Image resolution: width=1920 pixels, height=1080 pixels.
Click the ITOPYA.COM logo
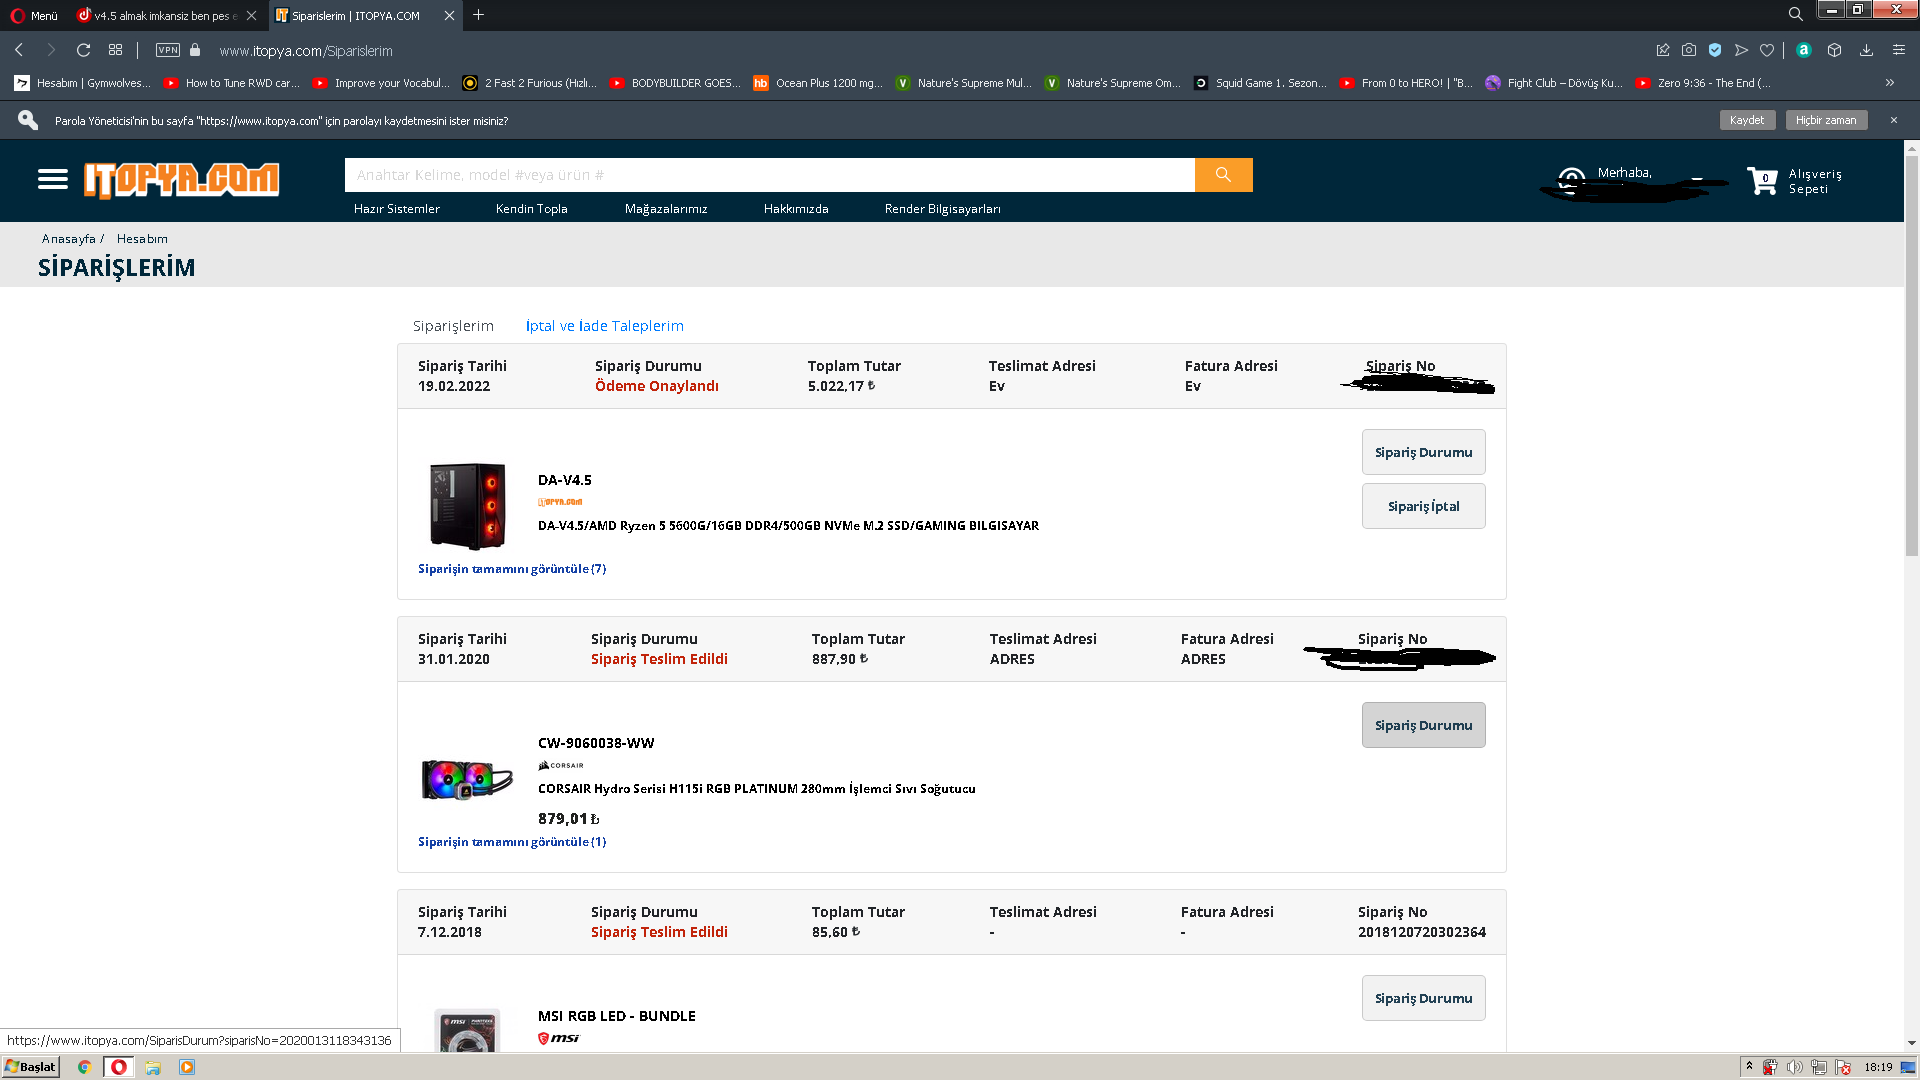point(181,180)
